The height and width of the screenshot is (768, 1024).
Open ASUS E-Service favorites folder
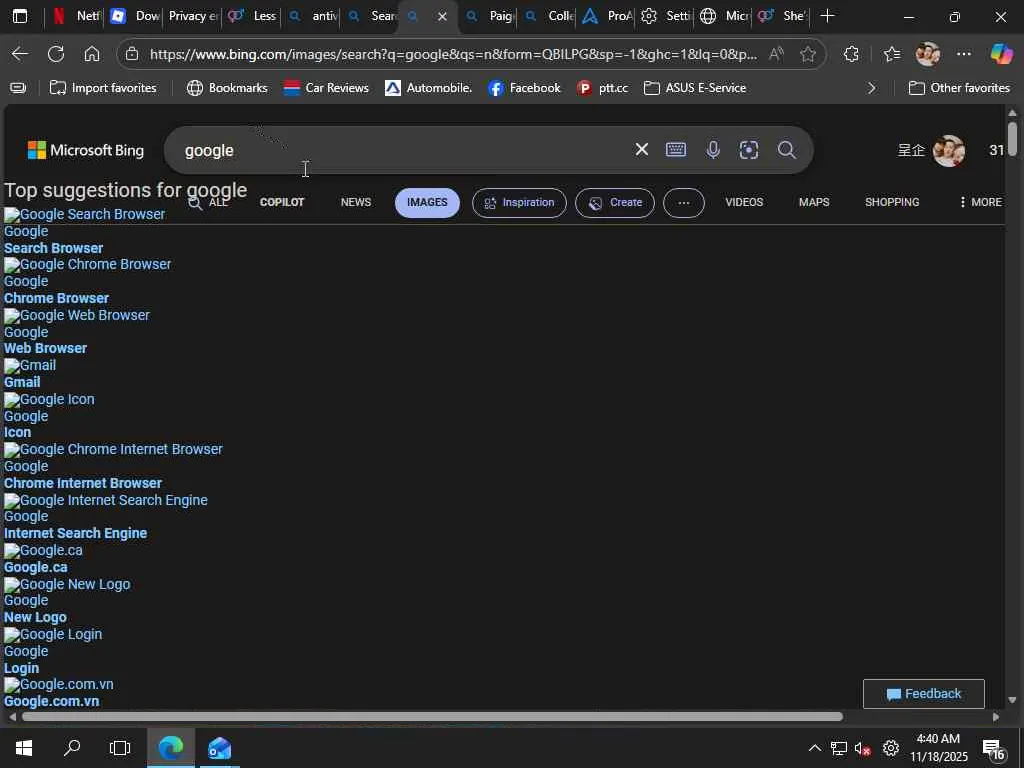click(695, 88)
